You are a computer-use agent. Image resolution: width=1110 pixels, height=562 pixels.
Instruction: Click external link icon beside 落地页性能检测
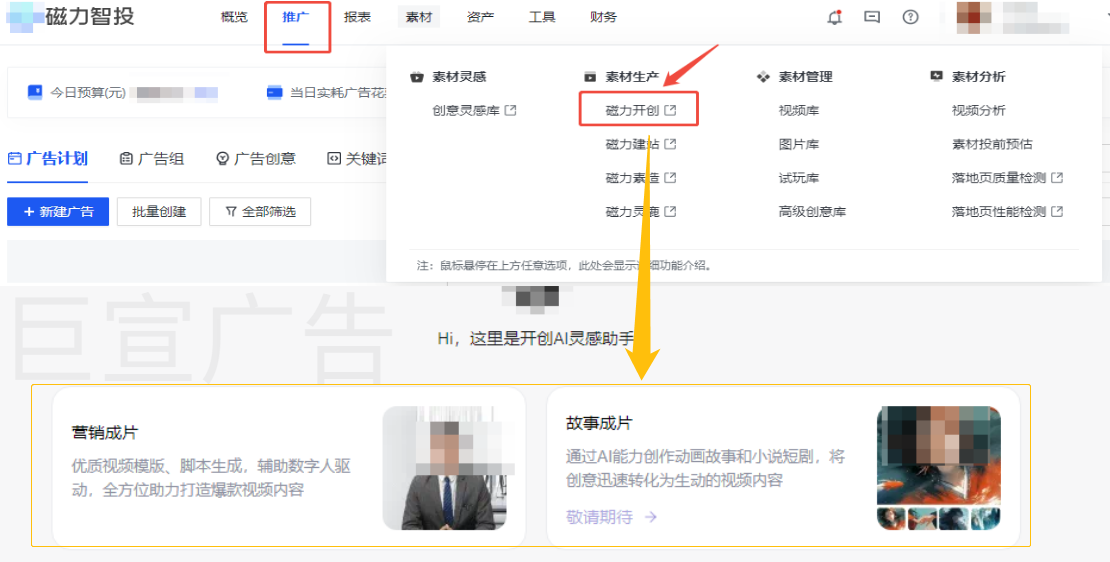click(x=1057, y=212)
